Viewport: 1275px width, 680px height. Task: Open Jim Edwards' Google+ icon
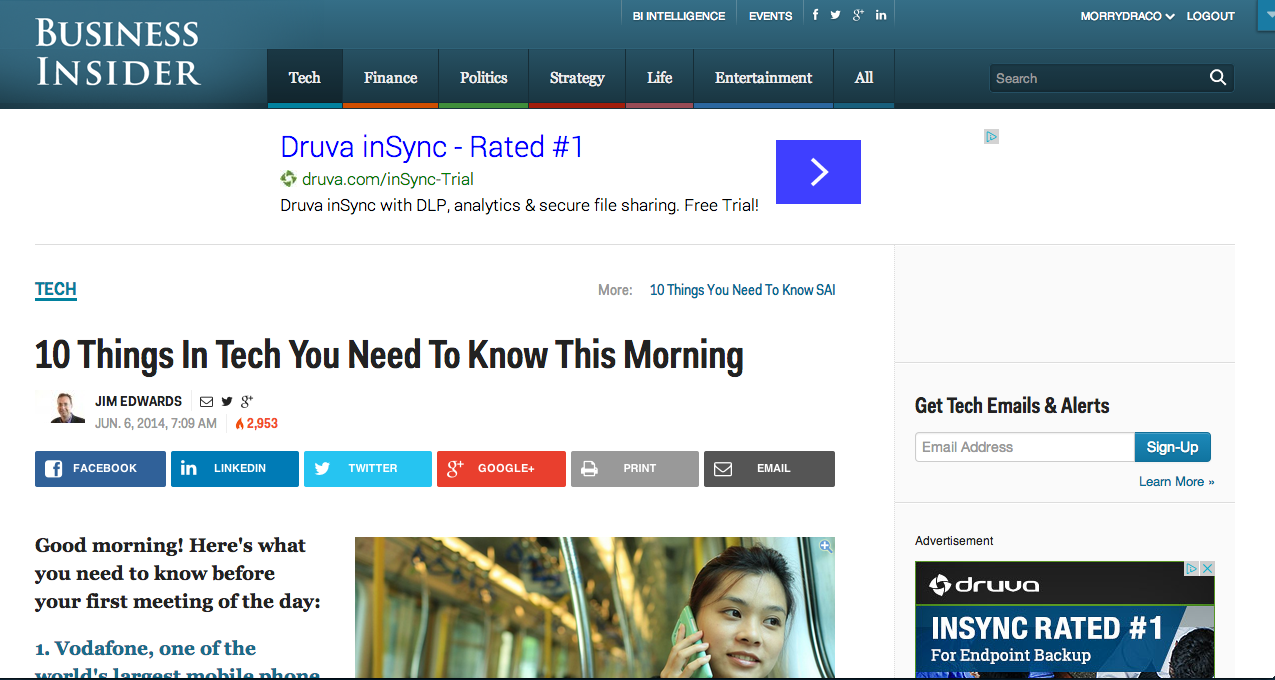(247, 401)
